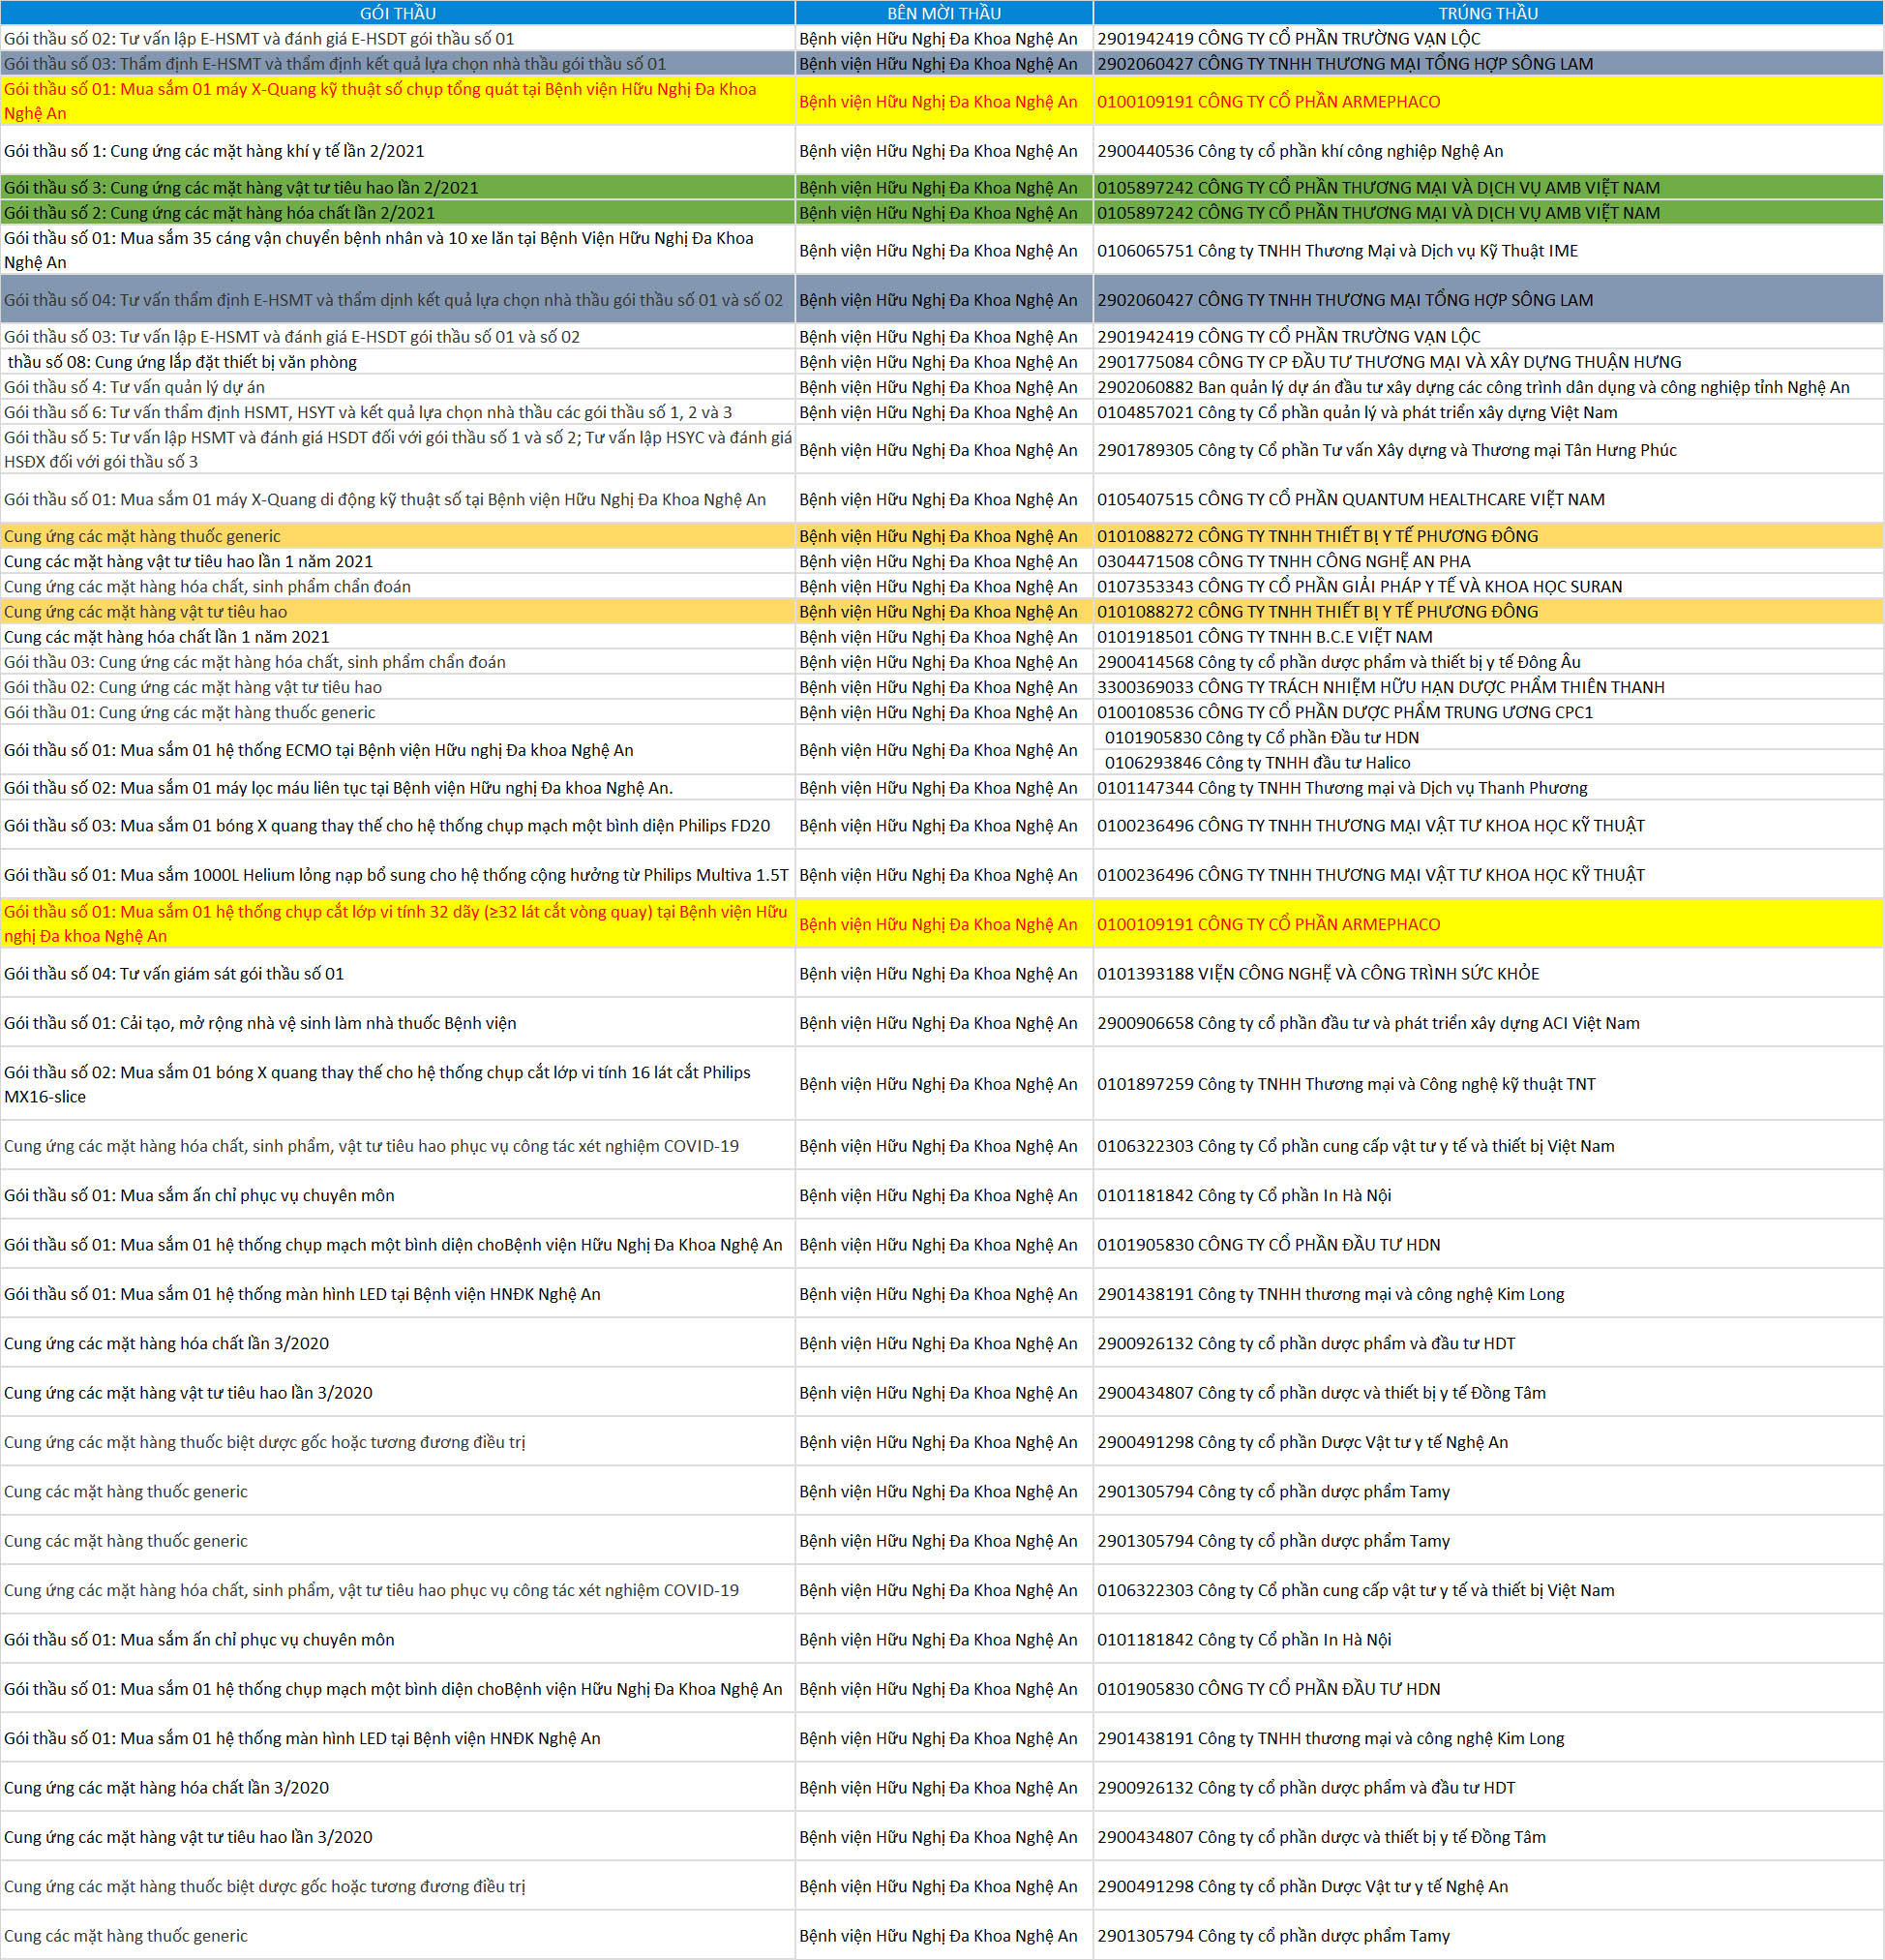Click the BÊN MỜI THẦU column header

point(943,13)
